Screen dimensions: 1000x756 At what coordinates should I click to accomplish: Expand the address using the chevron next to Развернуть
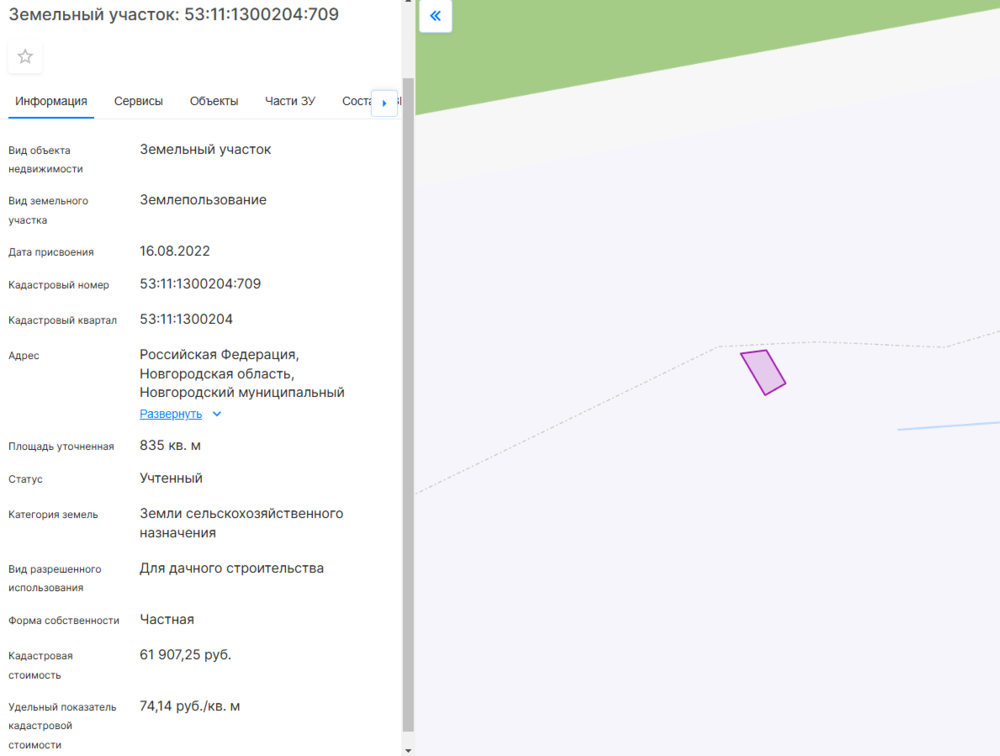click(x=217, y=414)
